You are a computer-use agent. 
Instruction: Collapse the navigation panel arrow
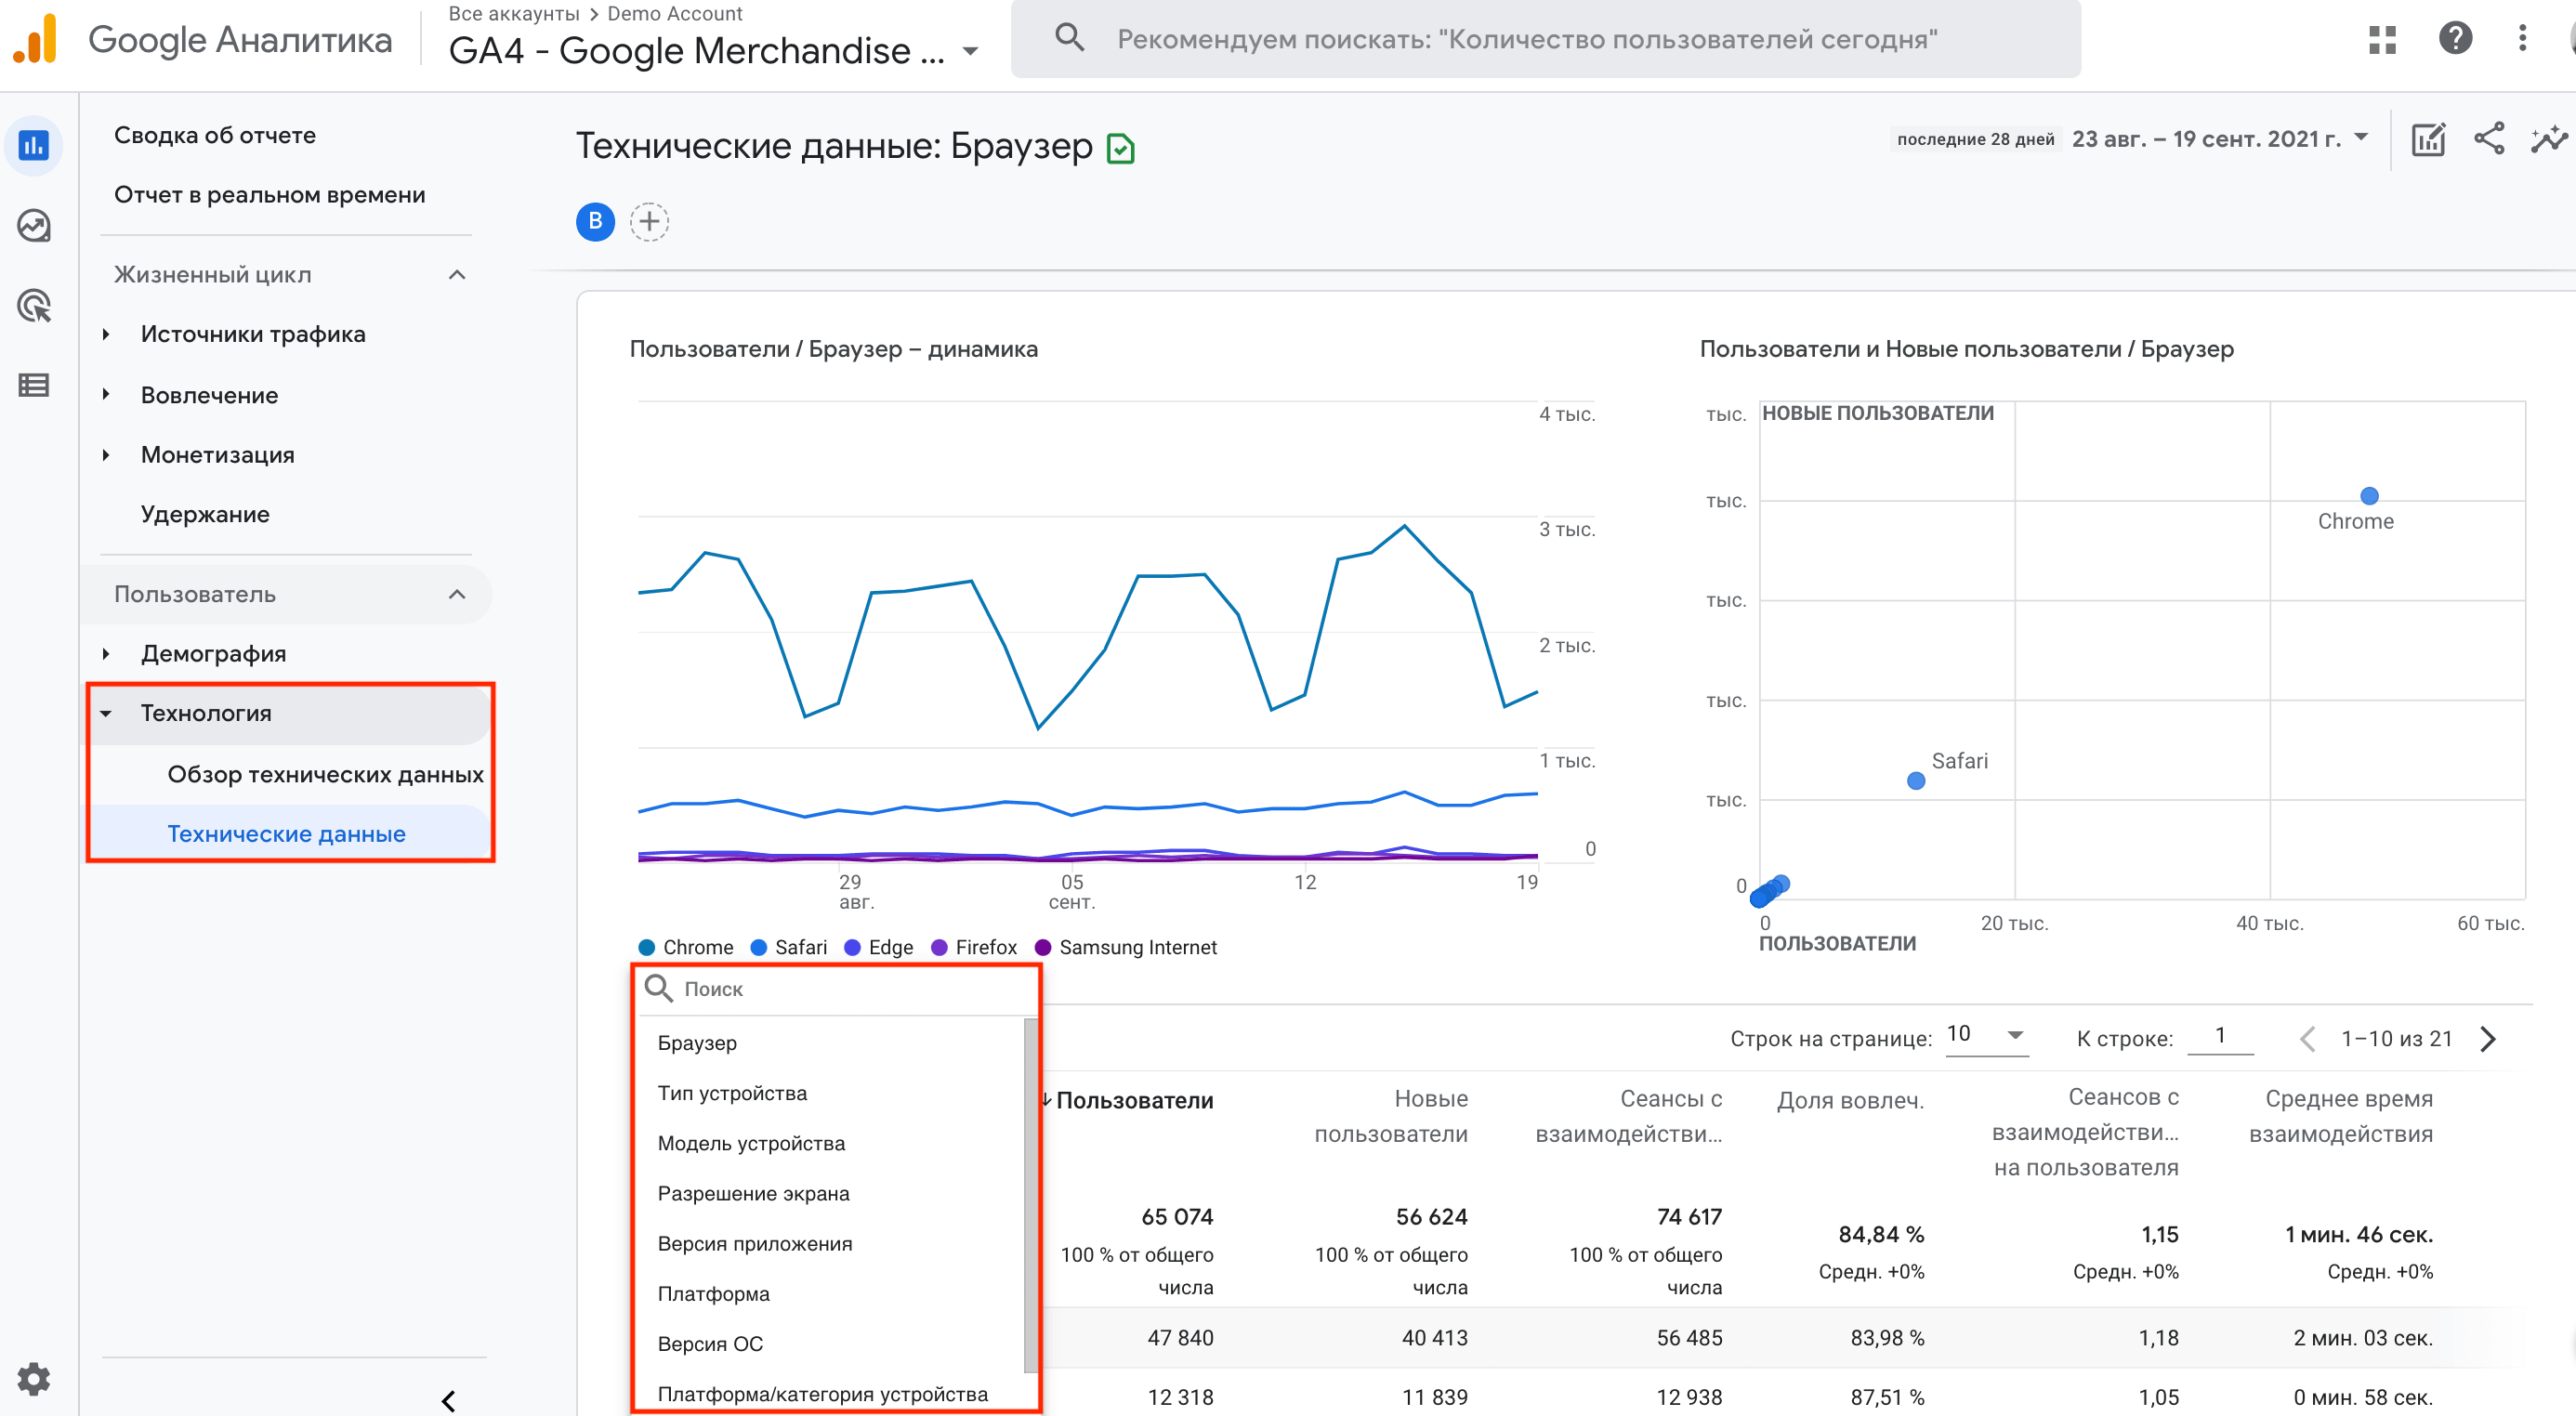click(x=449, y=1399)
